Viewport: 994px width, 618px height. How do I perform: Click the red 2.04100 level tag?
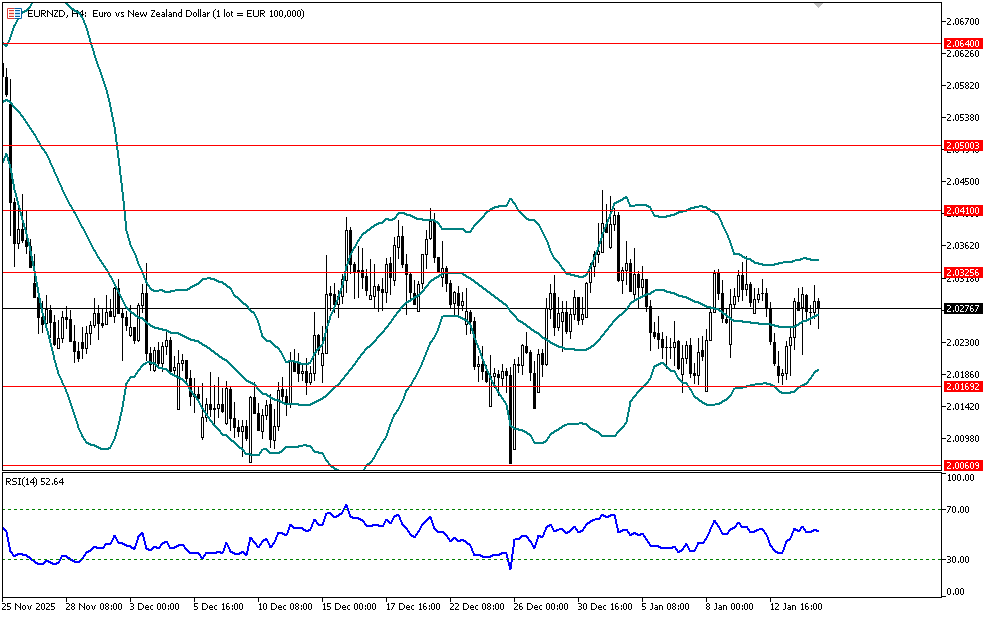tap(963, 211)
